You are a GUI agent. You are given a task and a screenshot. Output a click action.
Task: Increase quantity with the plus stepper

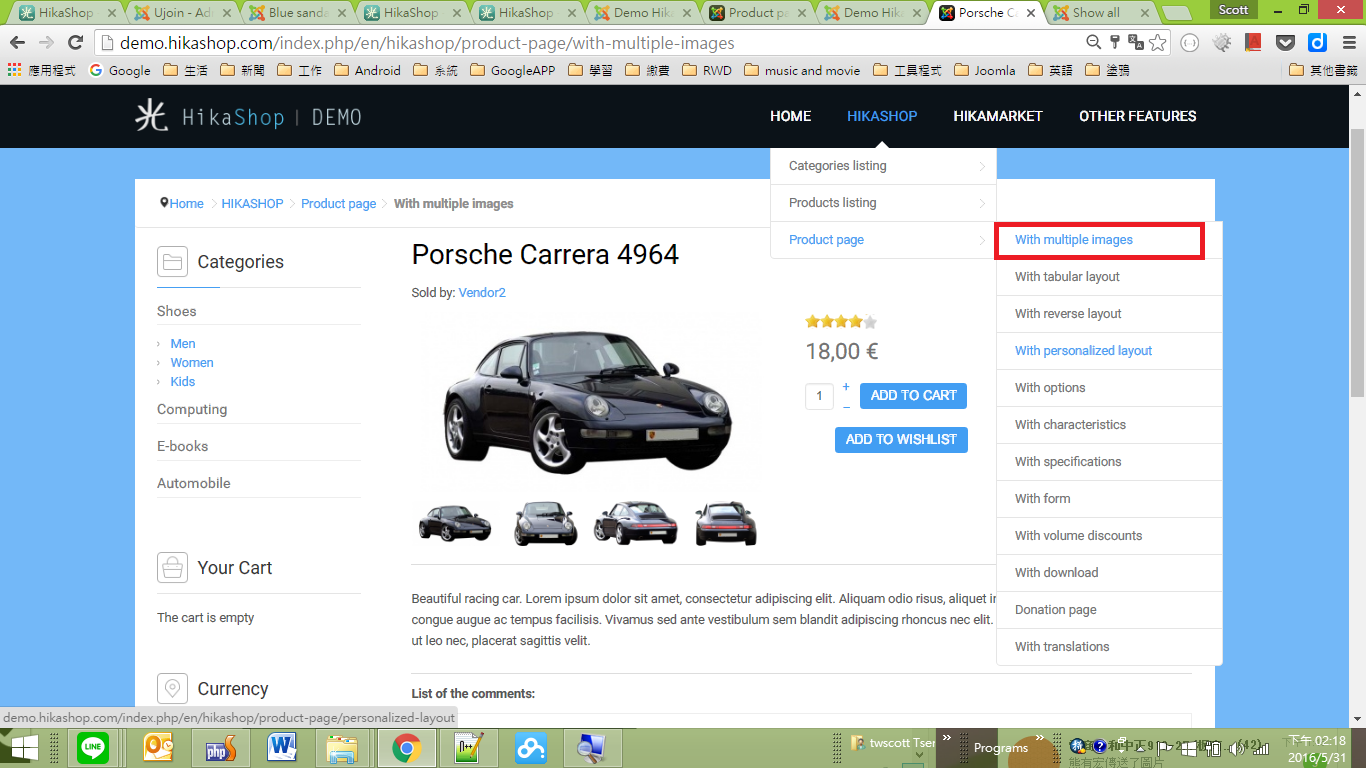point(846,387)
